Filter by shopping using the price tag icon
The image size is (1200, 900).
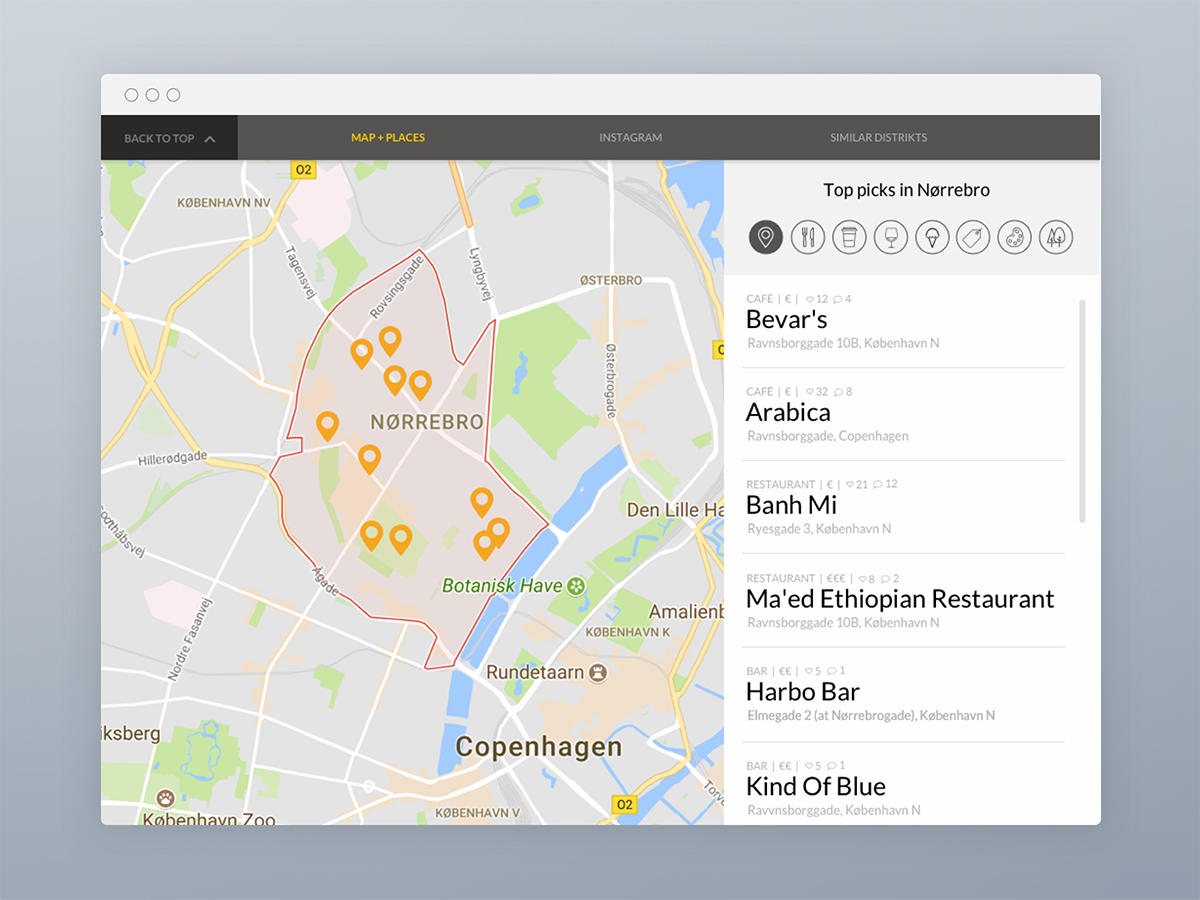pyautogui.click(x=973, y=237)
